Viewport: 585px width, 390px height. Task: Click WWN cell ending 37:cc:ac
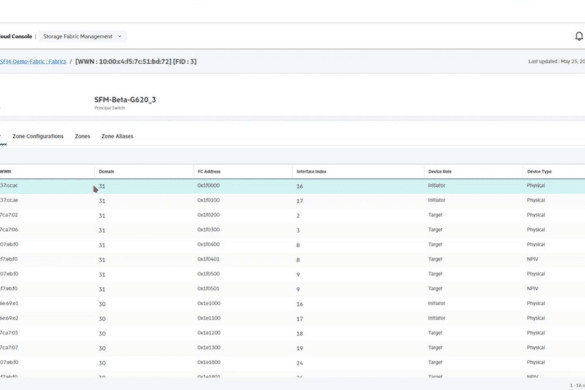(9, 185)
